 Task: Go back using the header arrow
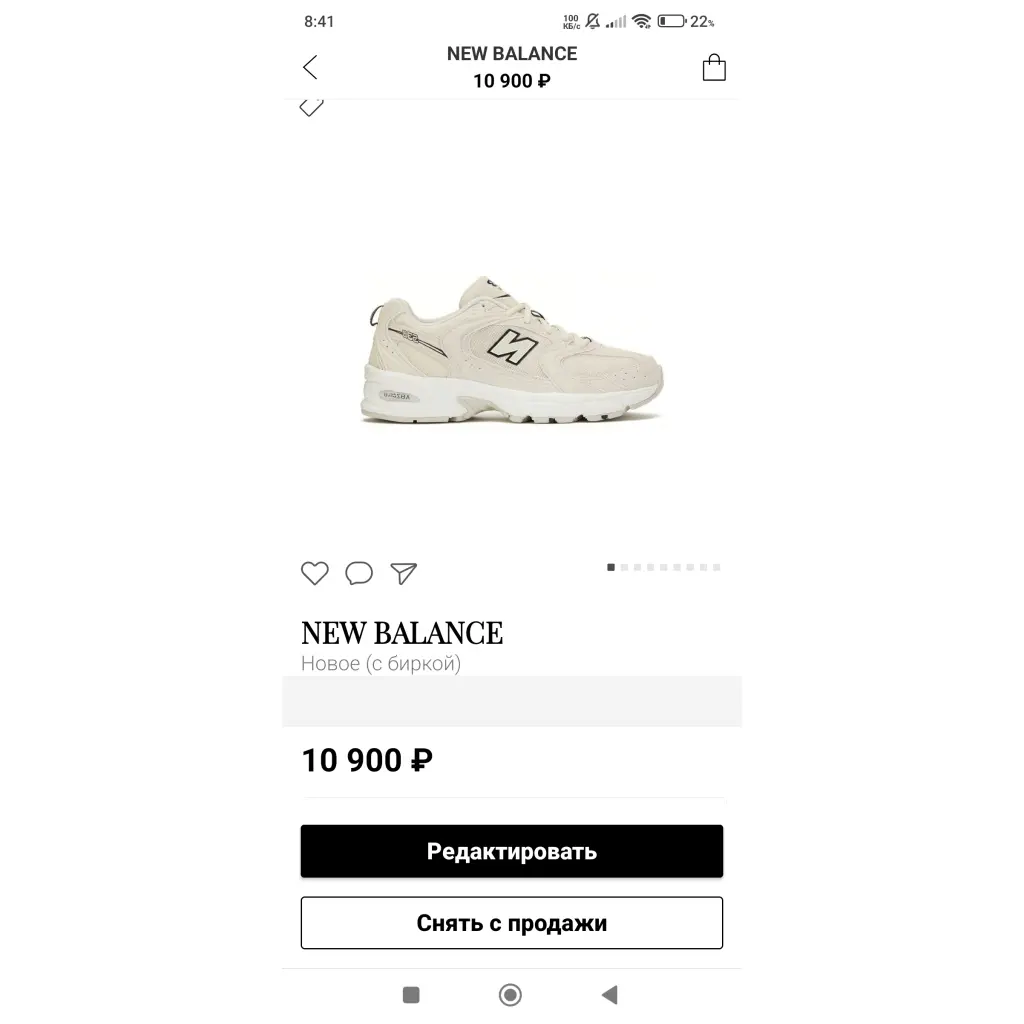coord(310,67)
